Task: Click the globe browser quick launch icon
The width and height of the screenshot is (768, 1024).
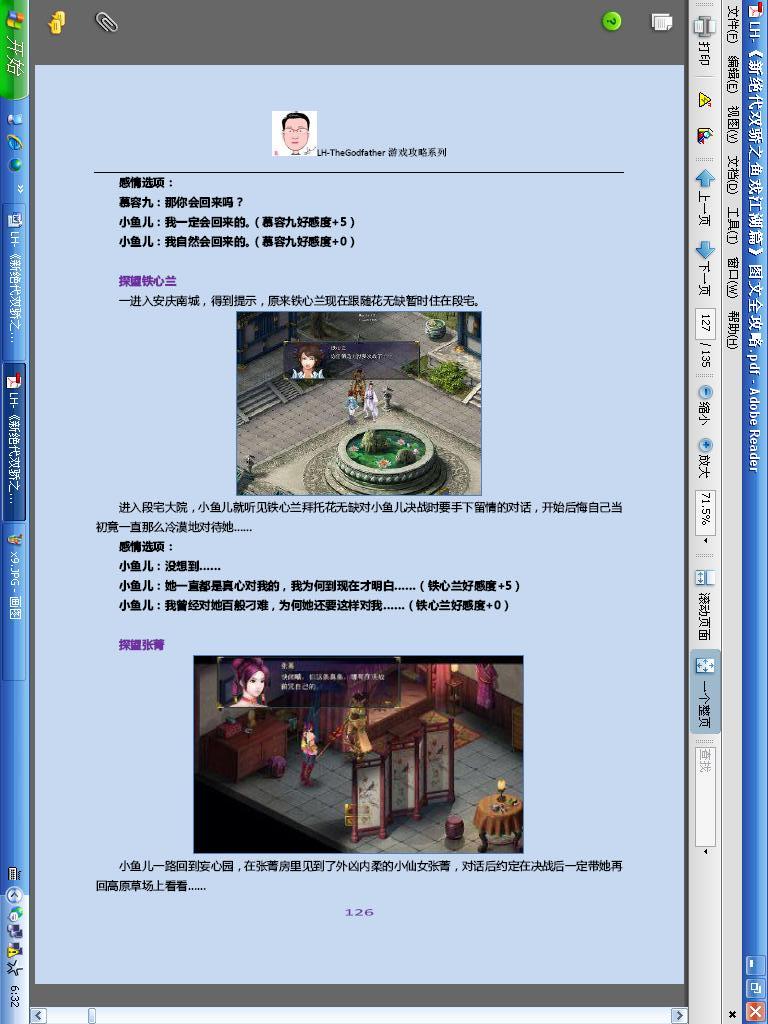Action: pos(14,165)
